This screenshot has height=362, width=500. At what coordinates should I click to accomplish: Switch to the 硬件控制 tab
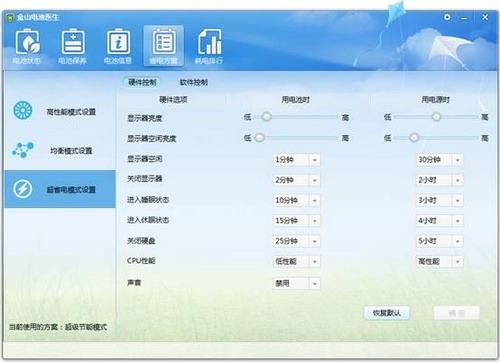click(x=142, y=82)
